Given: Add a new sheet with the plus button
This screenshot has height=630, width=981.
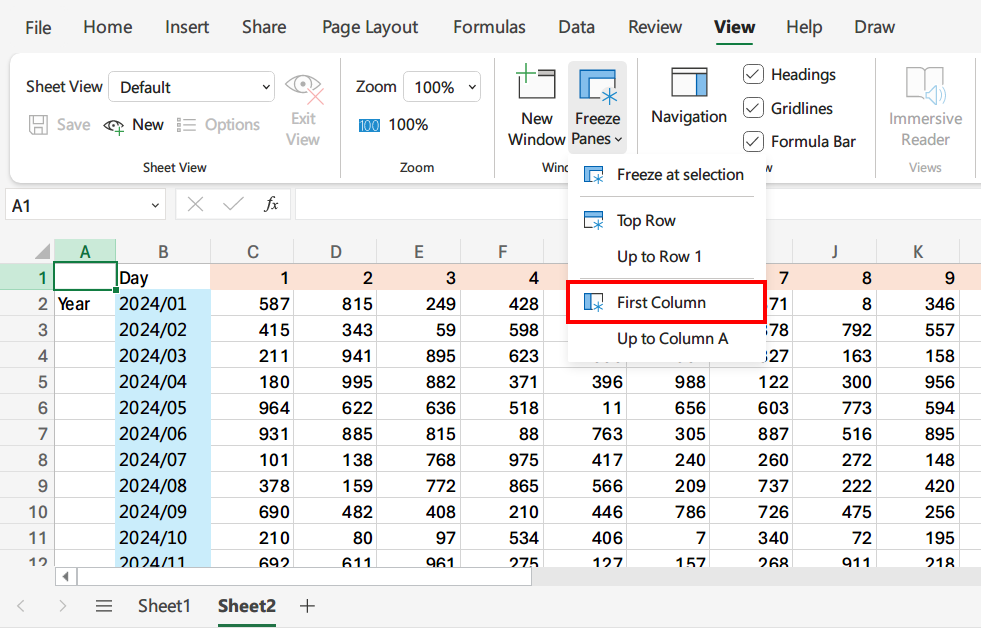Looking at the screenshot, I should [x=307, y=606].
